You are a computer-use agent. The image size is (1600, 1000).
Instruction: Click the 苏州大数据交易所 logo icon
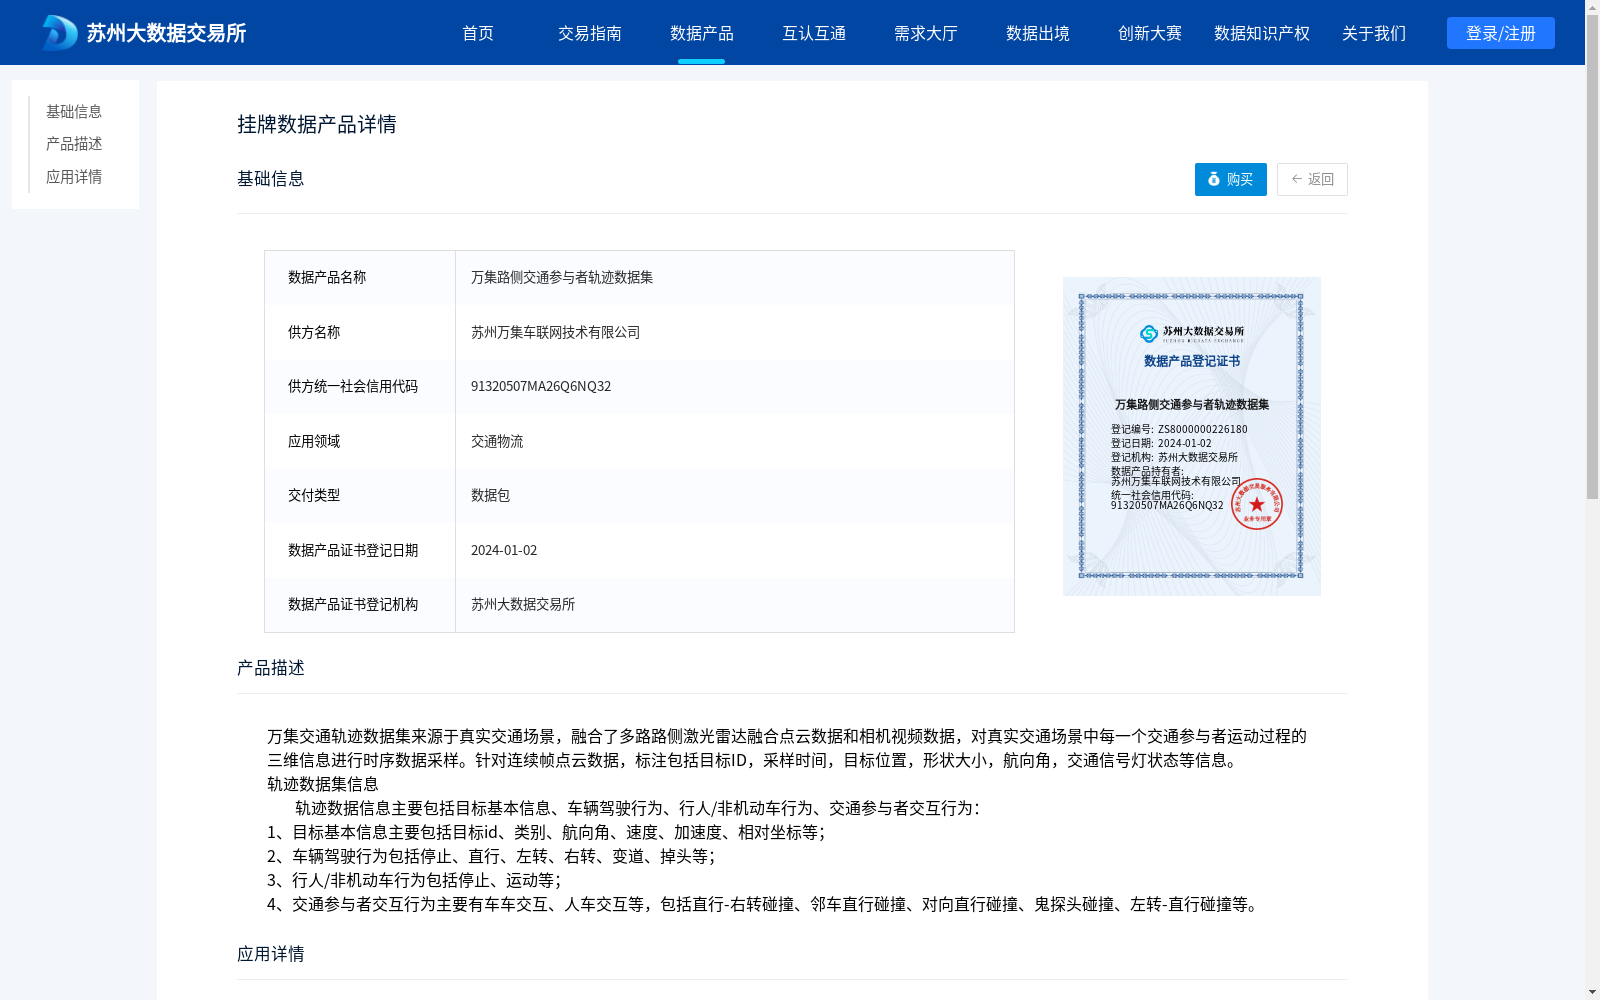point(60,33)
